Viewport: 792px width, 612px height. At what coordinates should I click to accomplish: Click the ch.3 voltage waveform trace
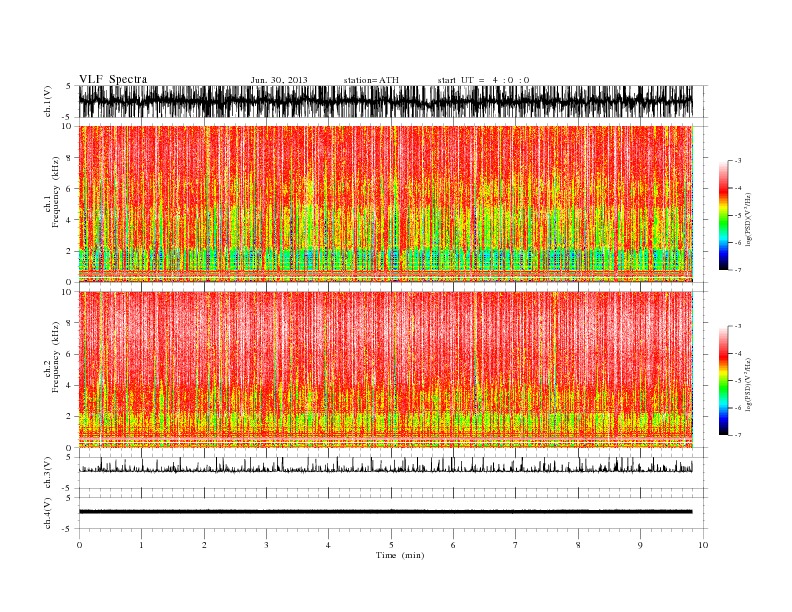[385, 467]
